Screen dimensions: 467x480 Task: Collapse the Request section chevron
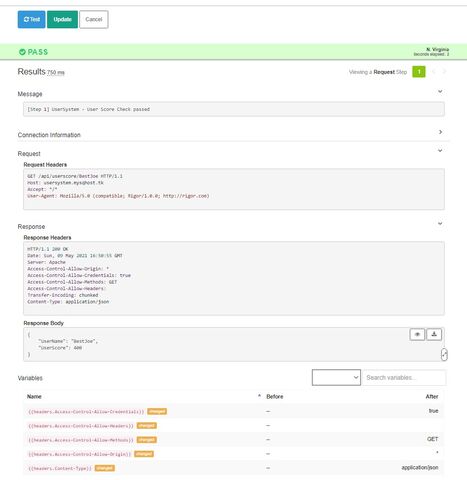(x=440, y=151)
